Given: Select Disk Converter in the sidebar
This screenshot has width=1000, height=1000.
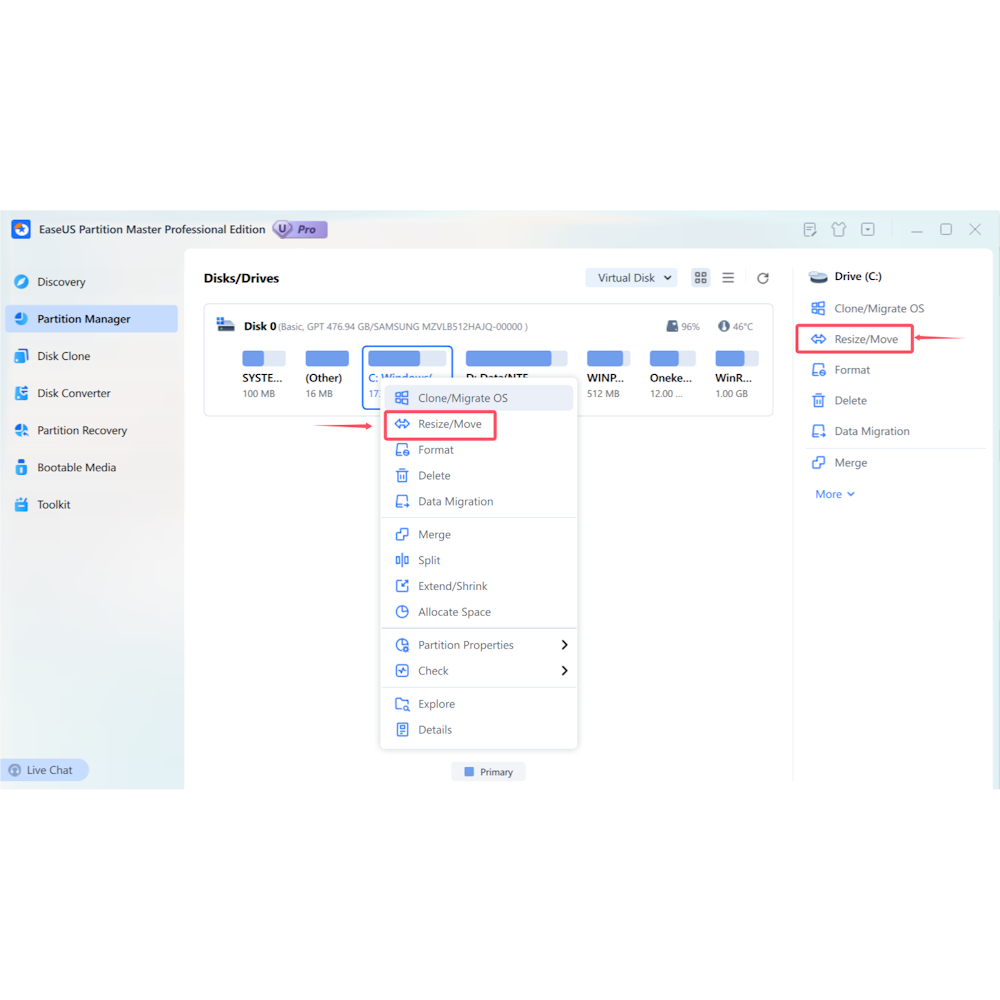Looking at the screenshot, I should [x=72, y=393].
